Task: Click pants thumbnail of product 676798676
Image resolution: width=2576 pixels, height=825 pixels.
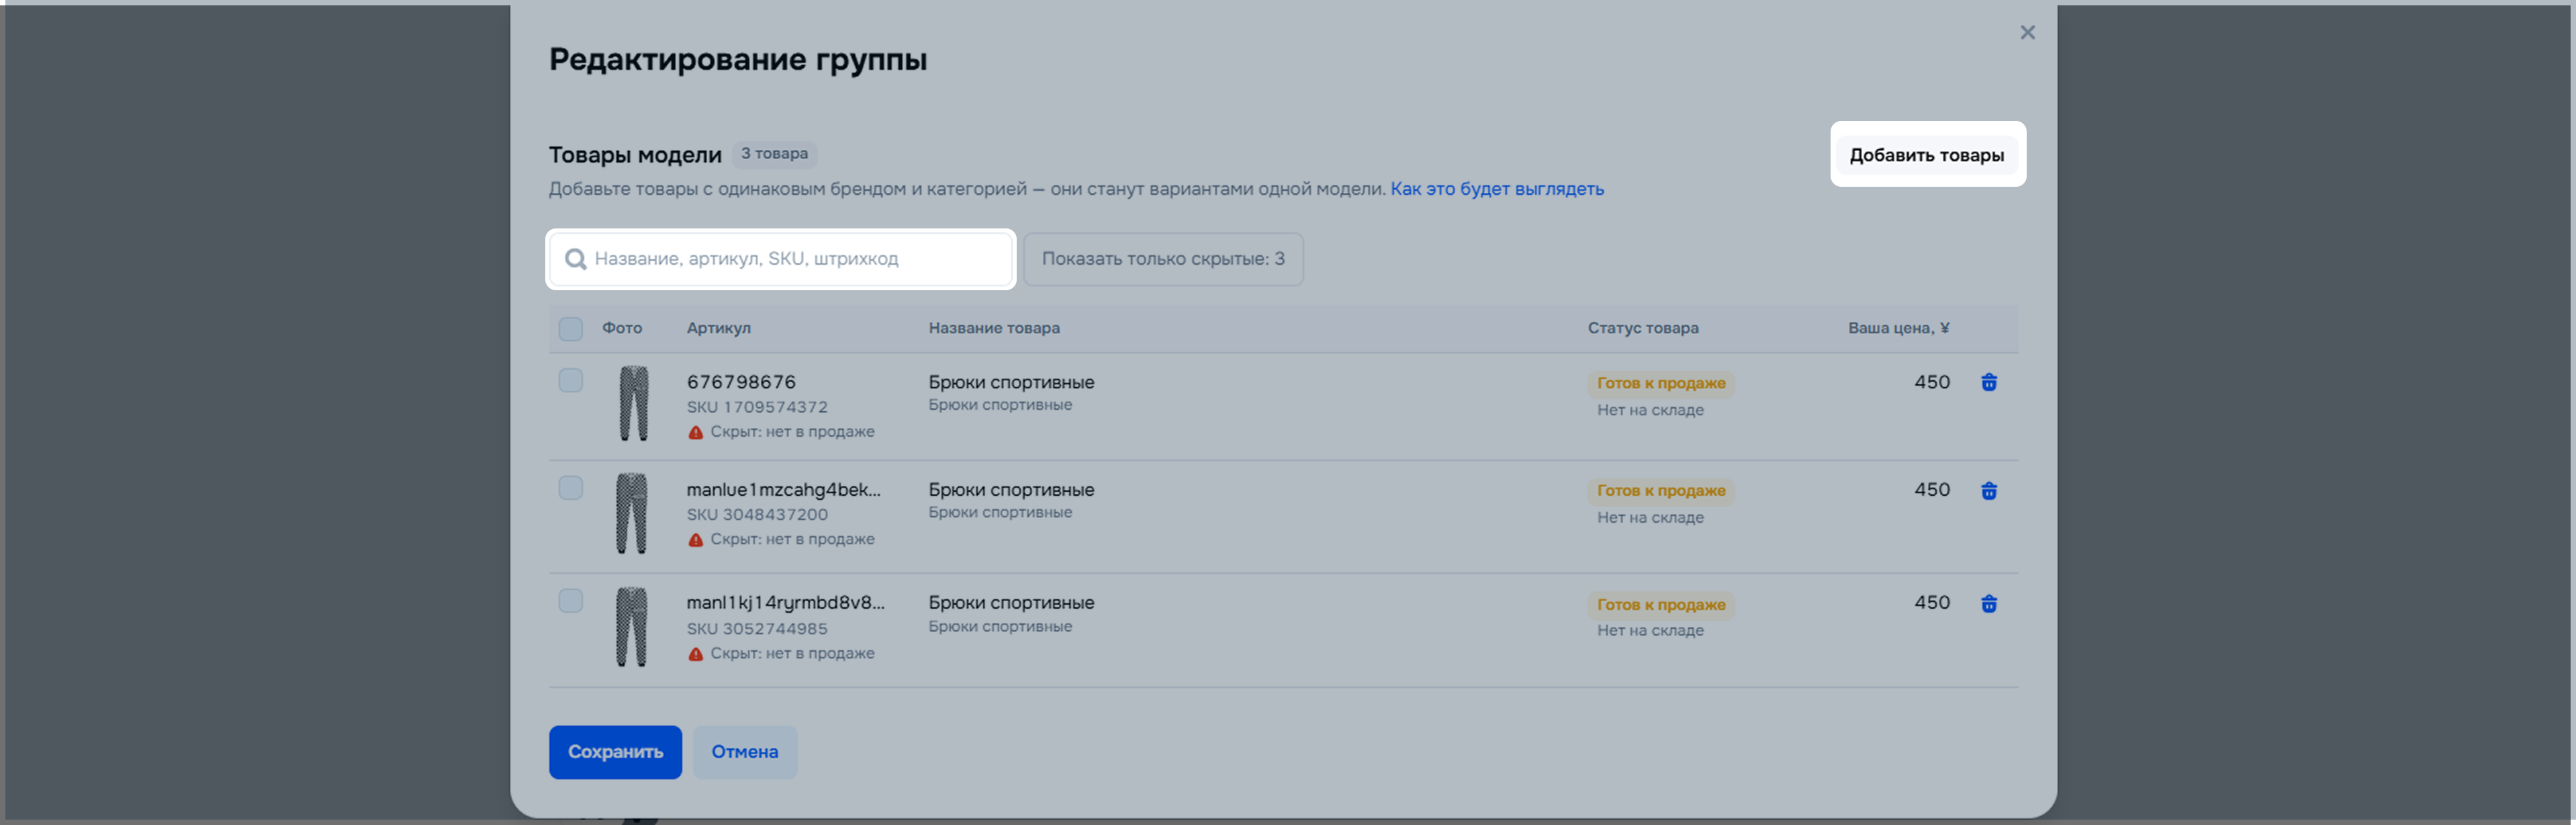Action: point(632,403)
